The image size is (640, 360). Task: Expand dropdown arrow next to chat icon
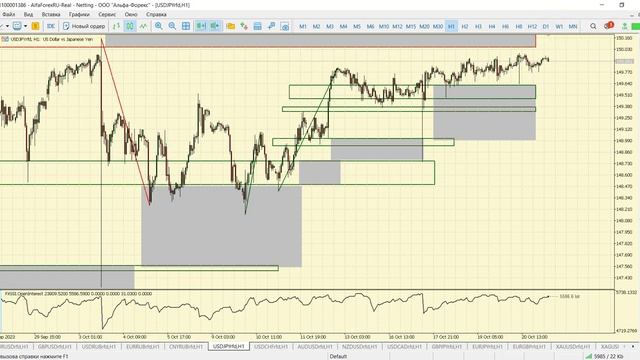pos(25,26)
